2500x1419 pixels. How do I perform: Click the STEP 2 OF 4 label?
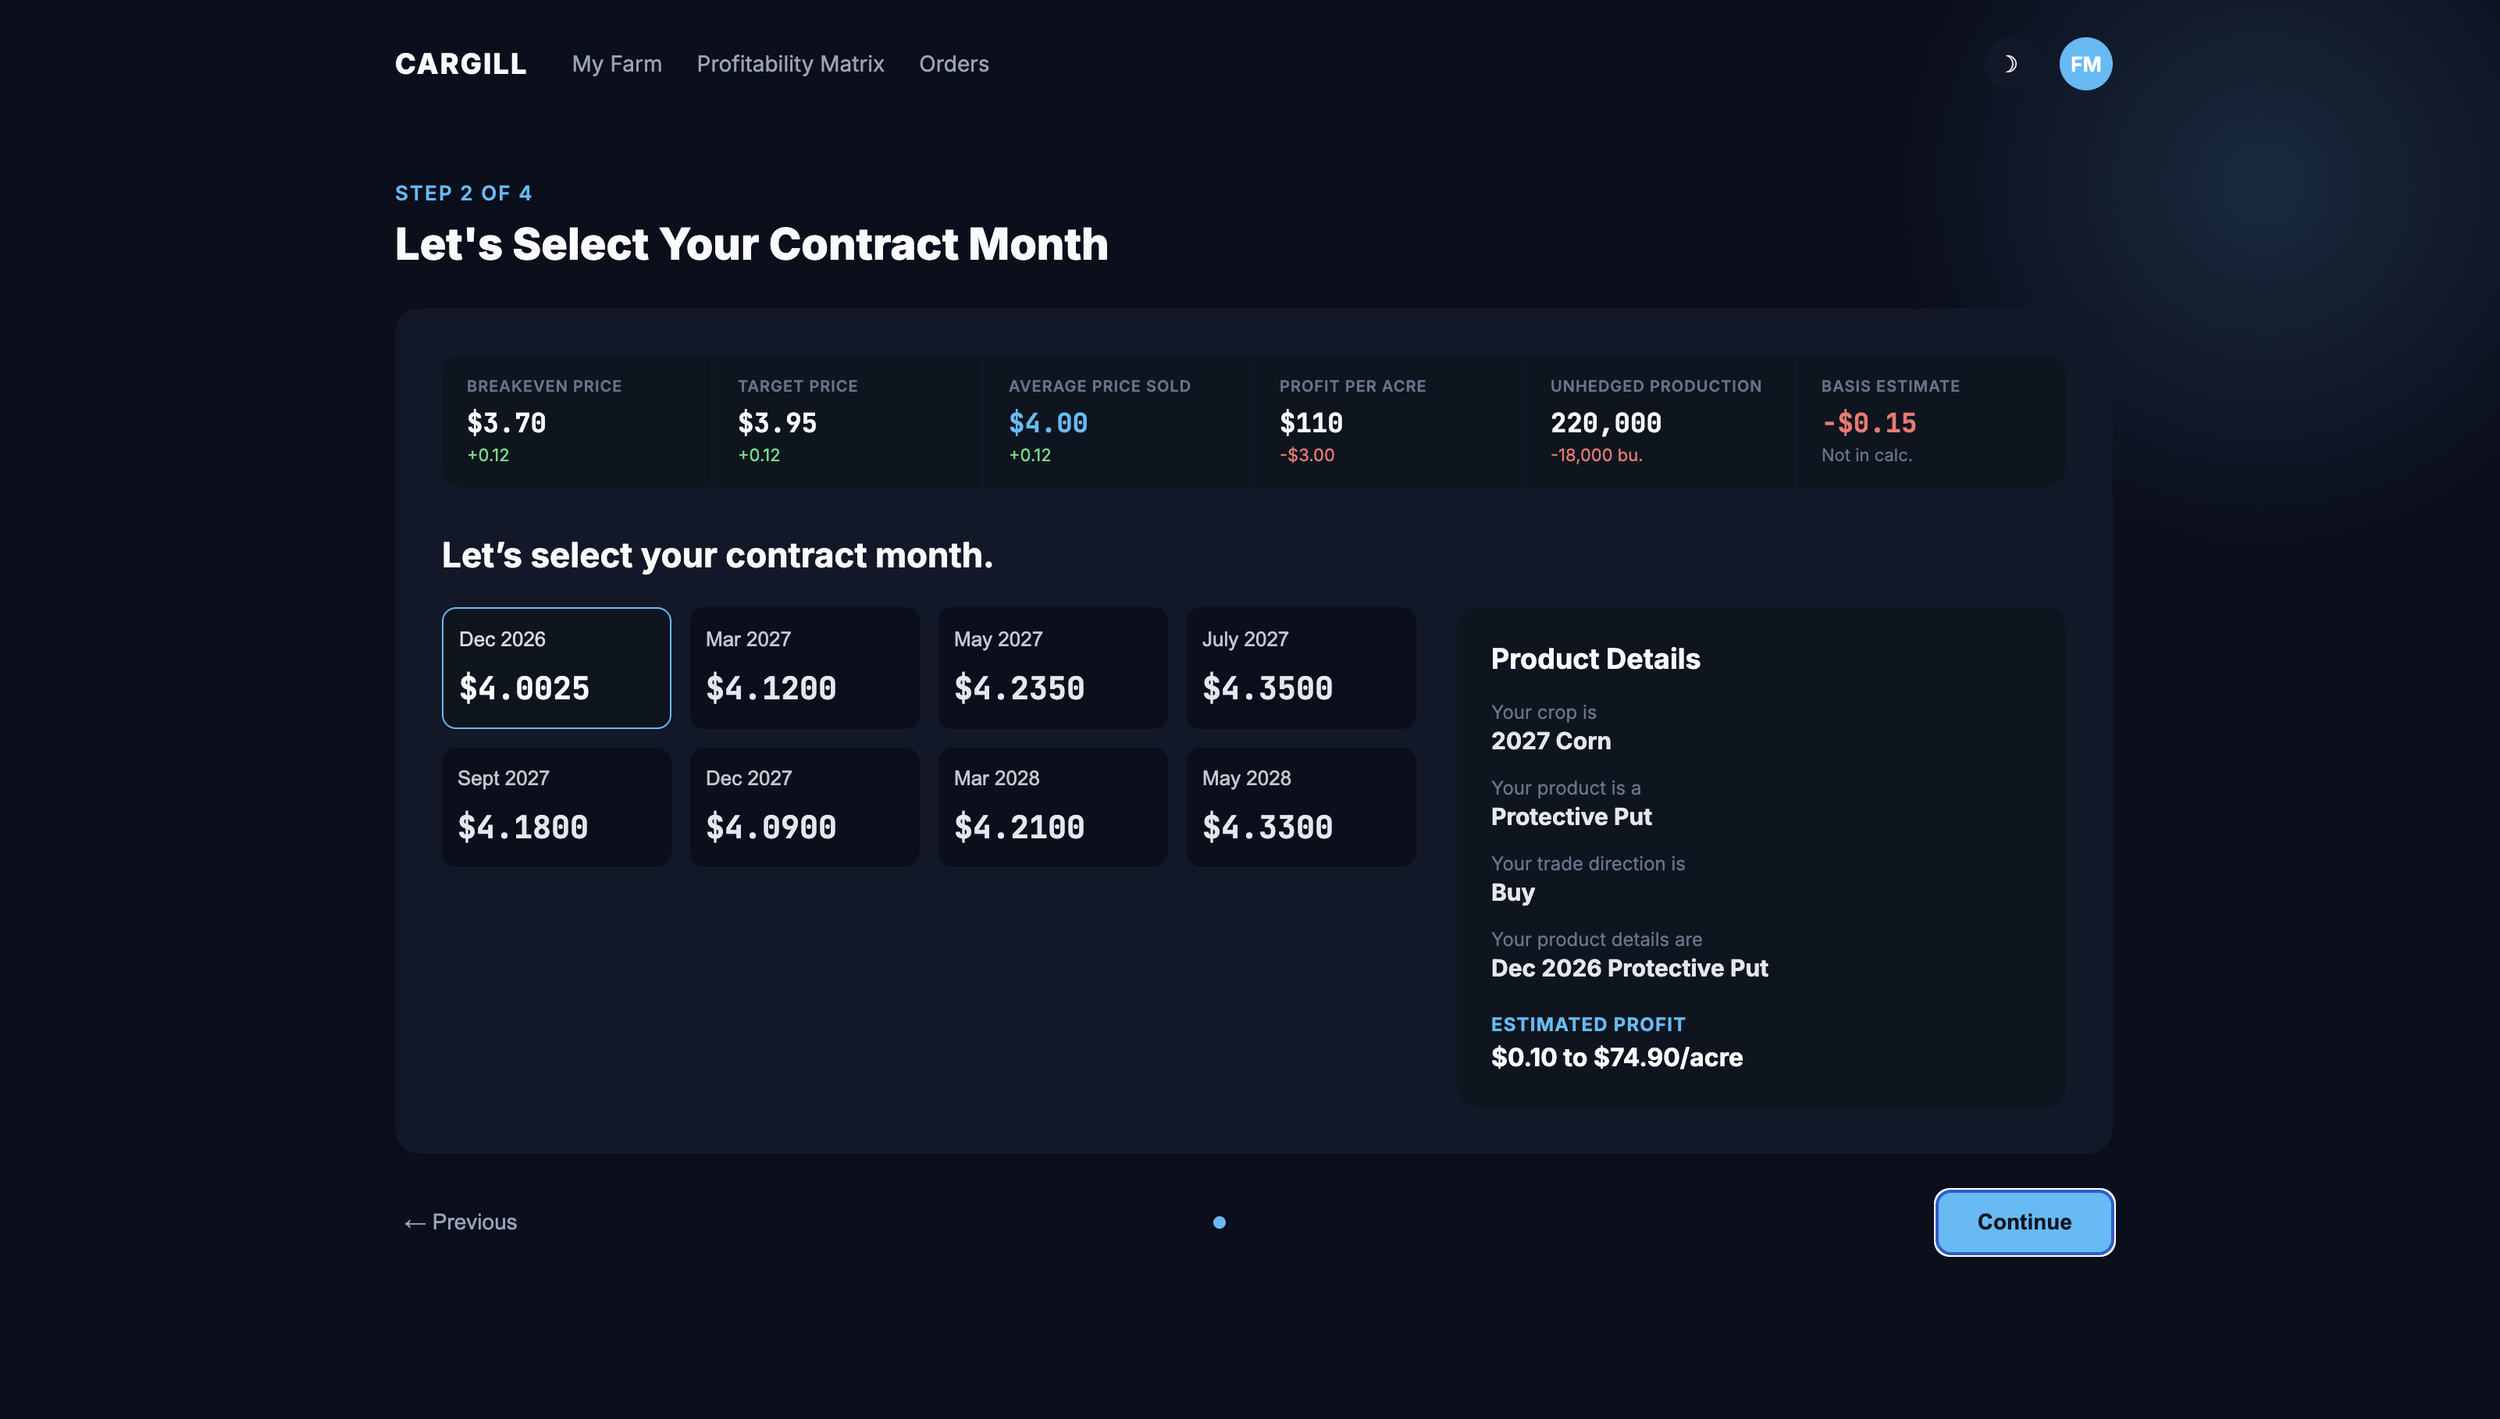463,193
